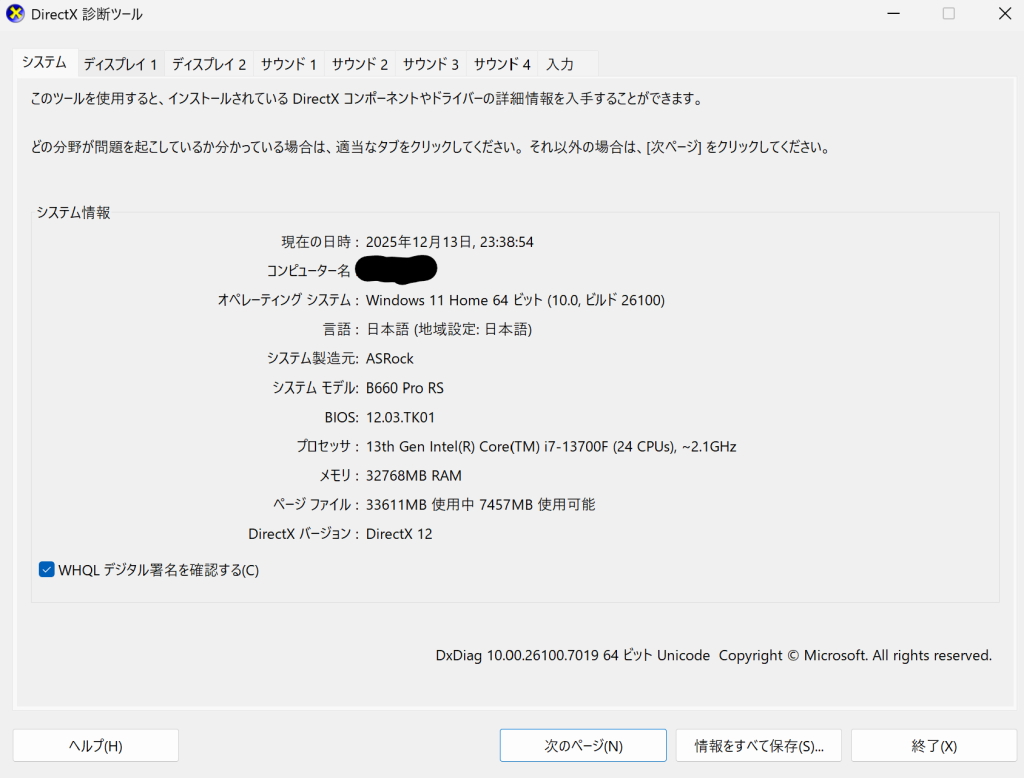This screenshot has width=1024, height=778.
Task: Go to the サウンド 4 tab
Action: point(502,64)
